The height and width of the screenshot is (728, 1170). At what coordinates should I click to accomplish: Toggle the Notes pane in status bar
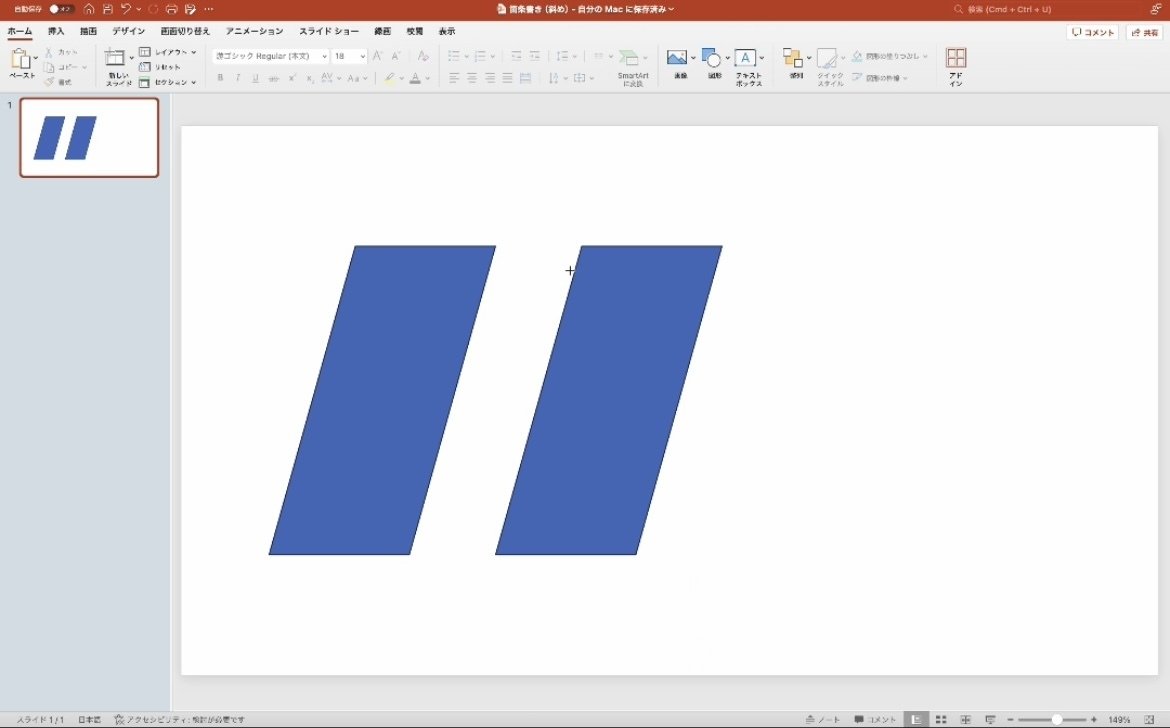(x=824, y=719)
